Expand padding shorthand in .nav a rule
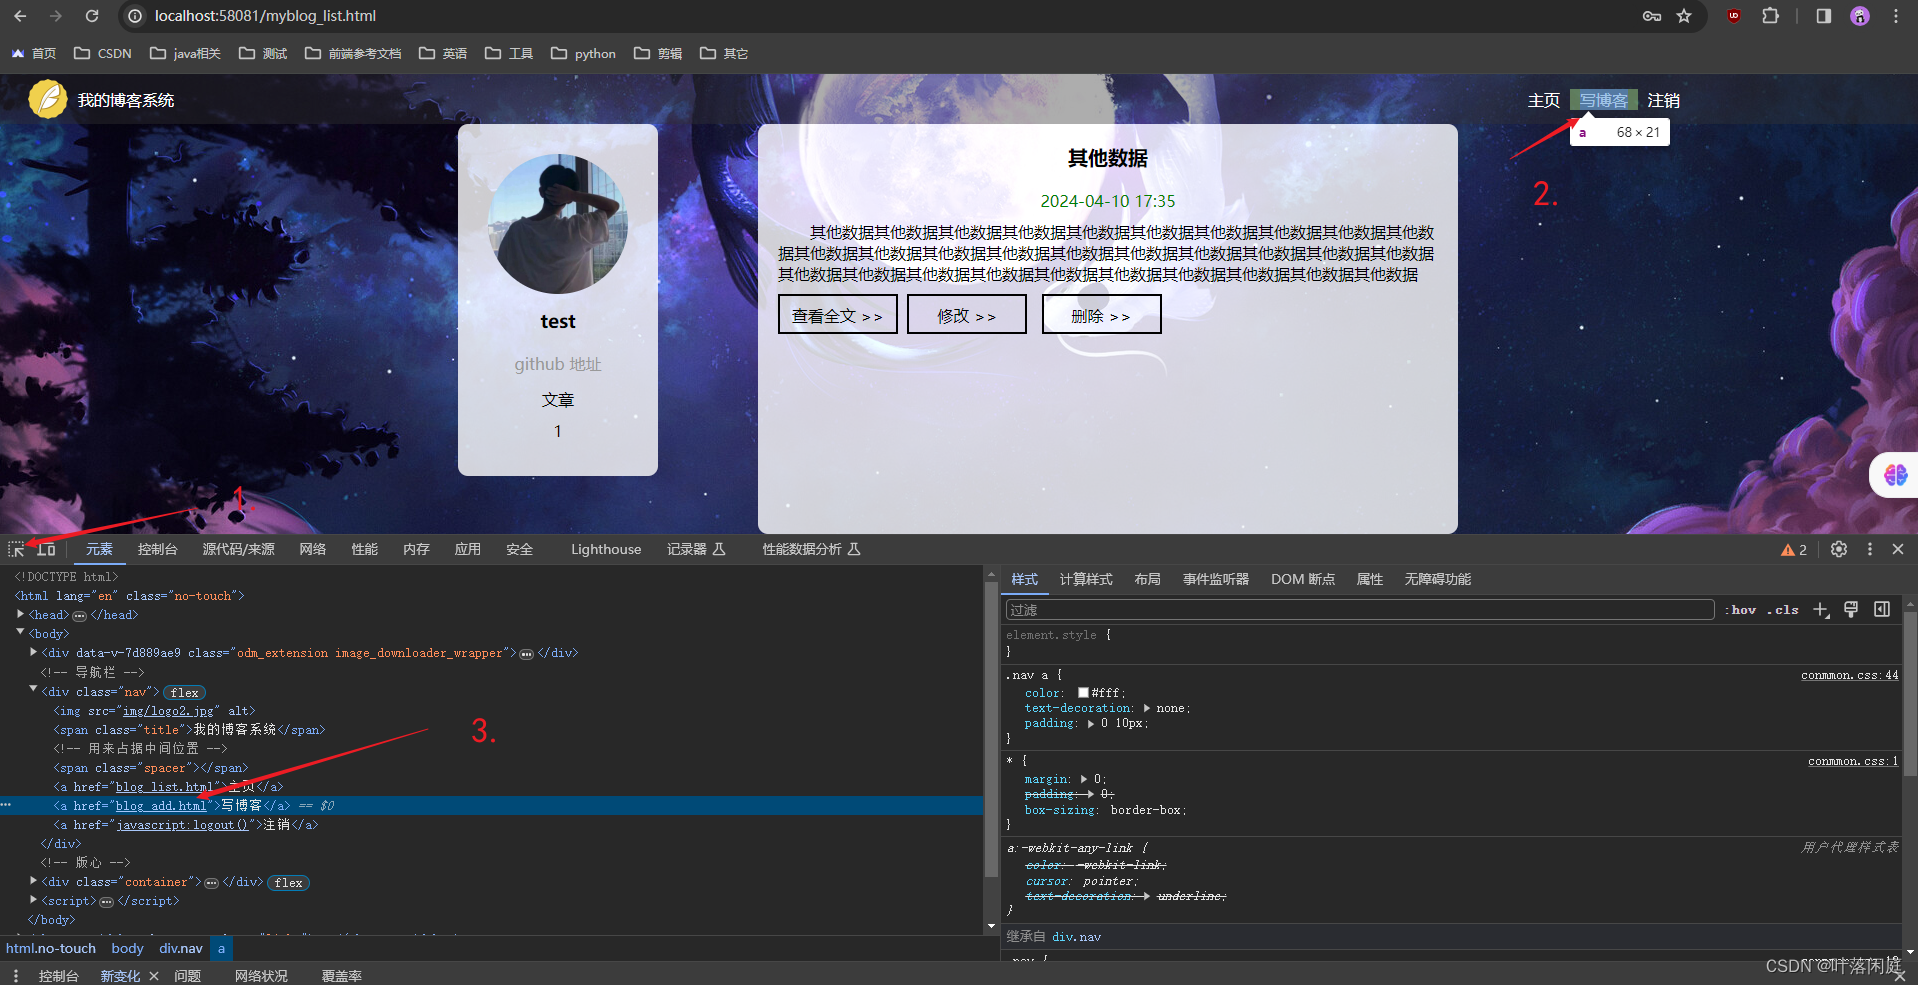This screenshot has width=1918, height=985. pos(1091,723)
